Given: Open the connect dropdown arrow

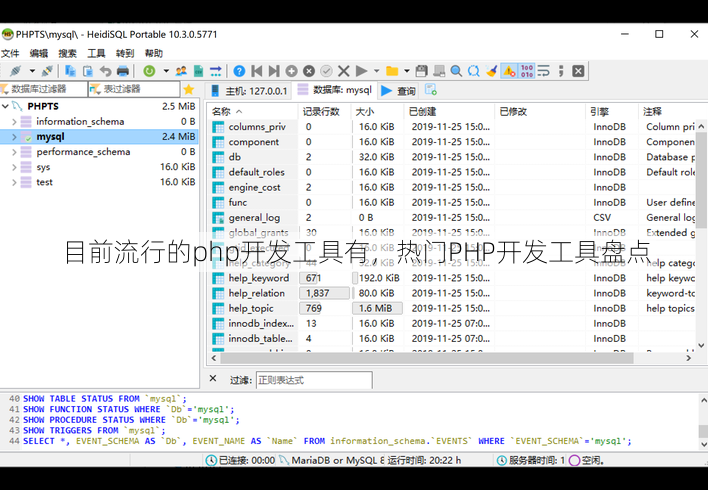Looking at the screenshot, I should tap(32, 71).
